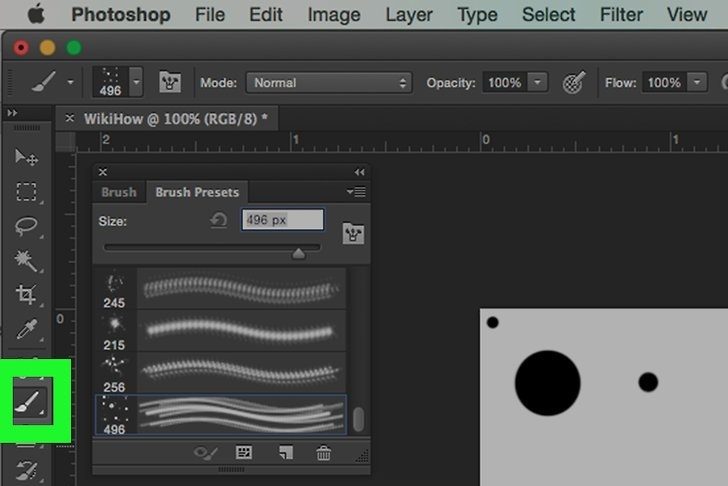Toggle the live tip brush preview icon
Viewport: 728px width, 486px height.
tap(205, 453)
